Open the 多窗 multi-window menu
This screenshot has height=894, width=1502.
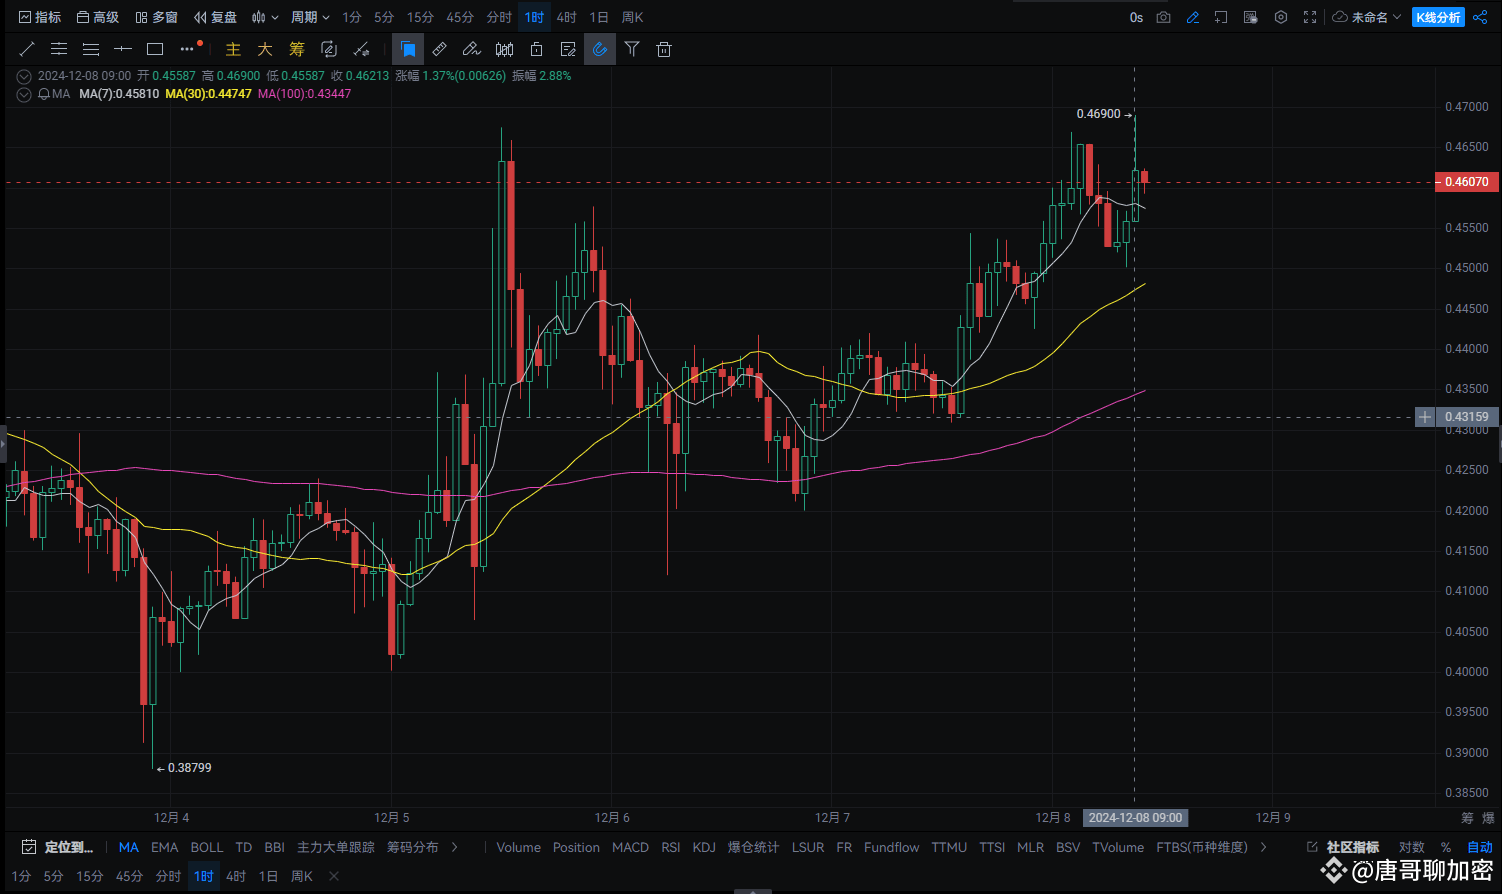point(157,17)
